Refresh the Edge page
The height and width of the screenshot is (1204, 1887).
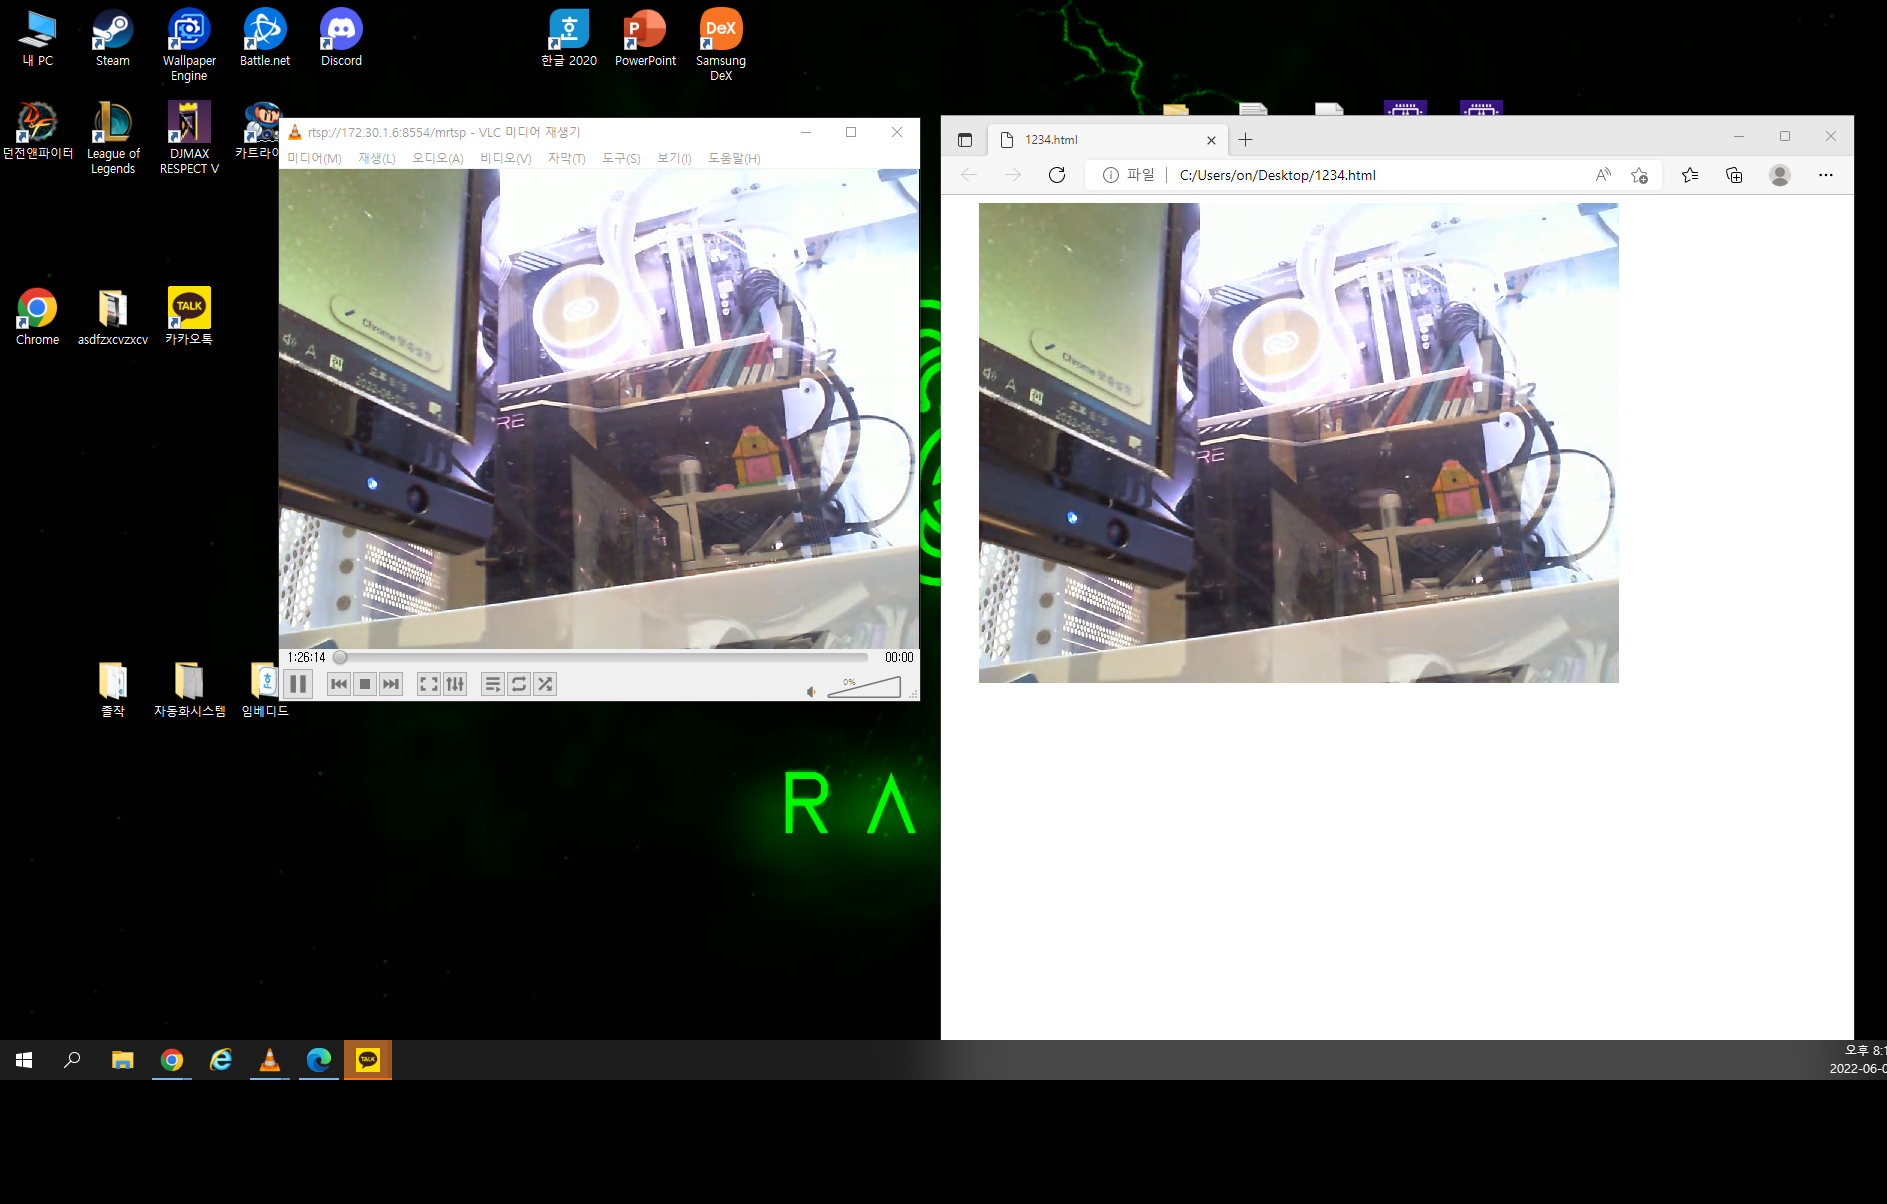point(1057,175)
